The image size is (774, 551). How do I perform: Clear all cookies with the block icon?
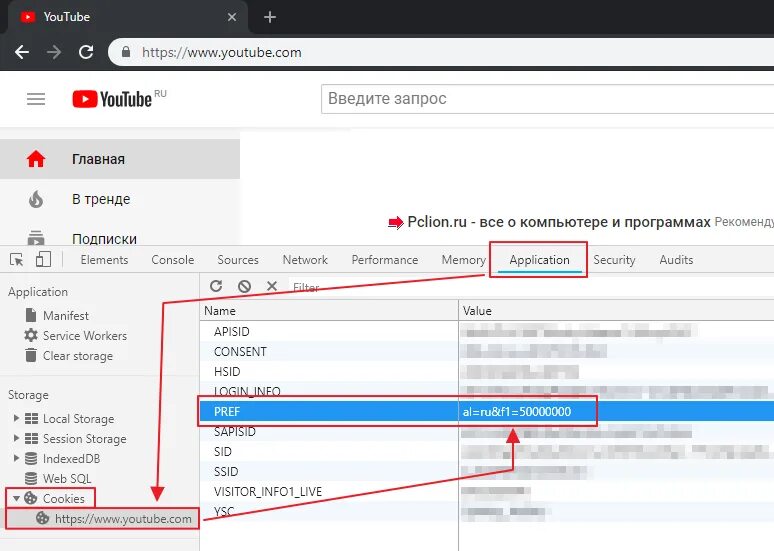click(244, 286)
